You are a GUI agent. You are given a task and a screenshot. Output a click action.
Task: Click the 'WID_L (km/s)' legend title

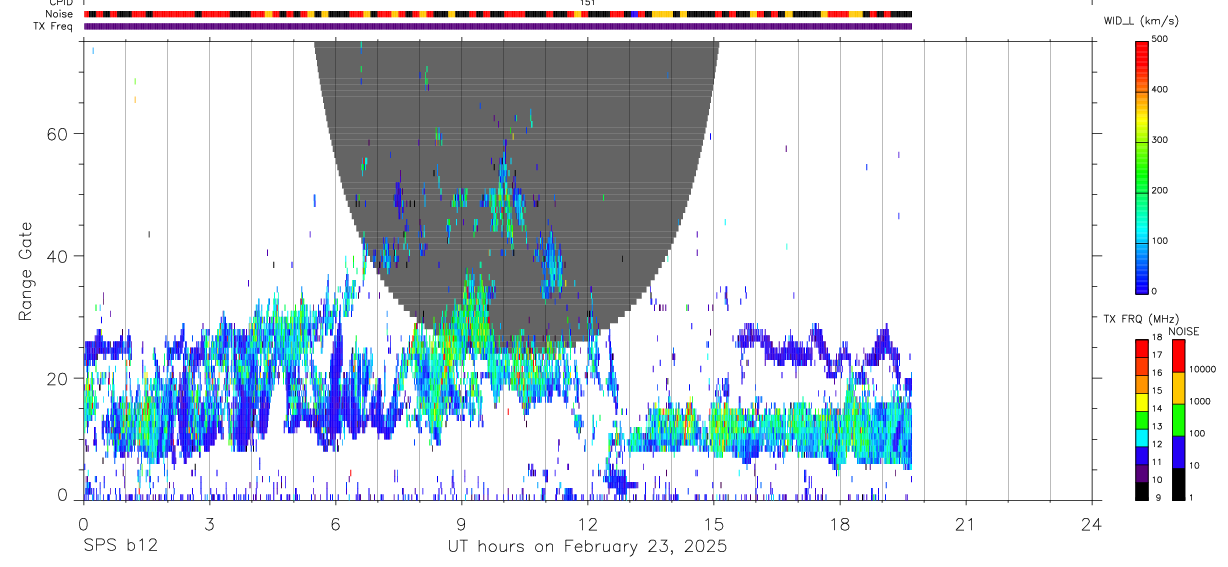(x=1140, y=20)
